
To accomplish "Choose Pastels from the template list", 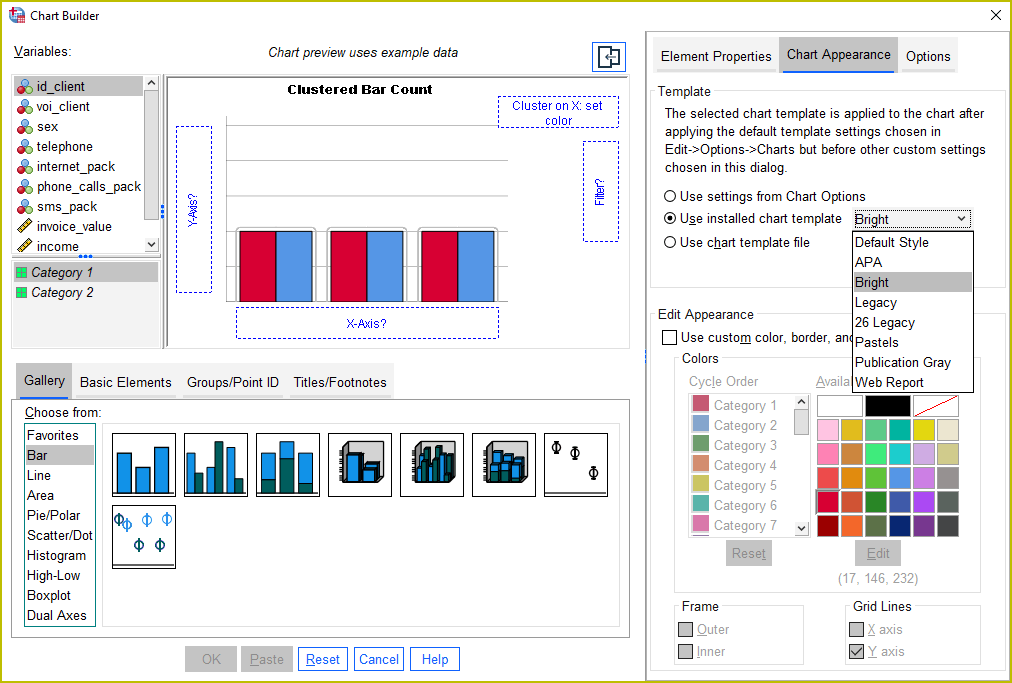I will (912, 343).
